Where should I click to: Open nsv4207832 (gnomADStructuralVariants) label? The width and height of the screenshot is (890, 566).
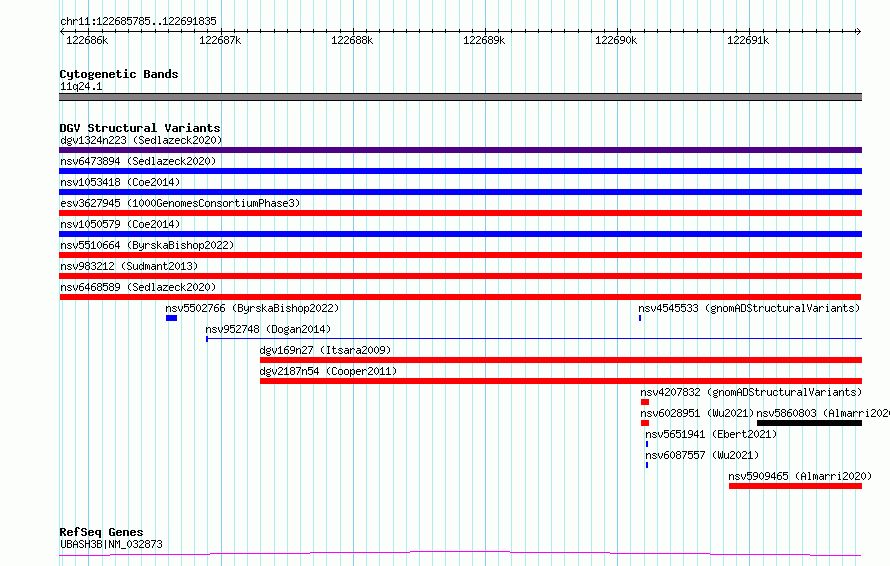(x=751, y=392)
